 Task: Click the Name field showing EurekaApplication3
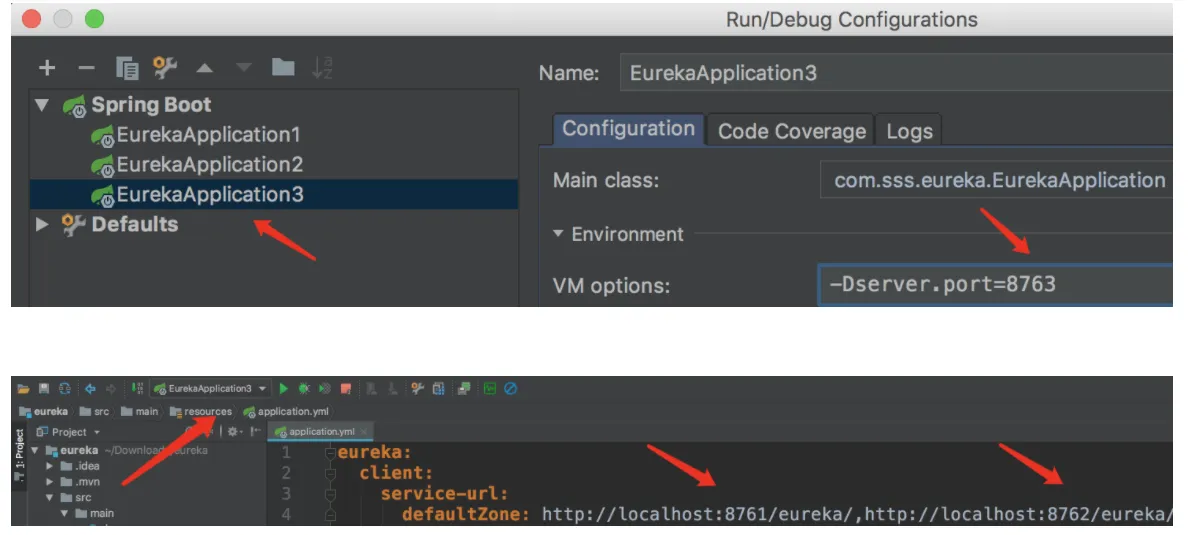click(896, 73)
